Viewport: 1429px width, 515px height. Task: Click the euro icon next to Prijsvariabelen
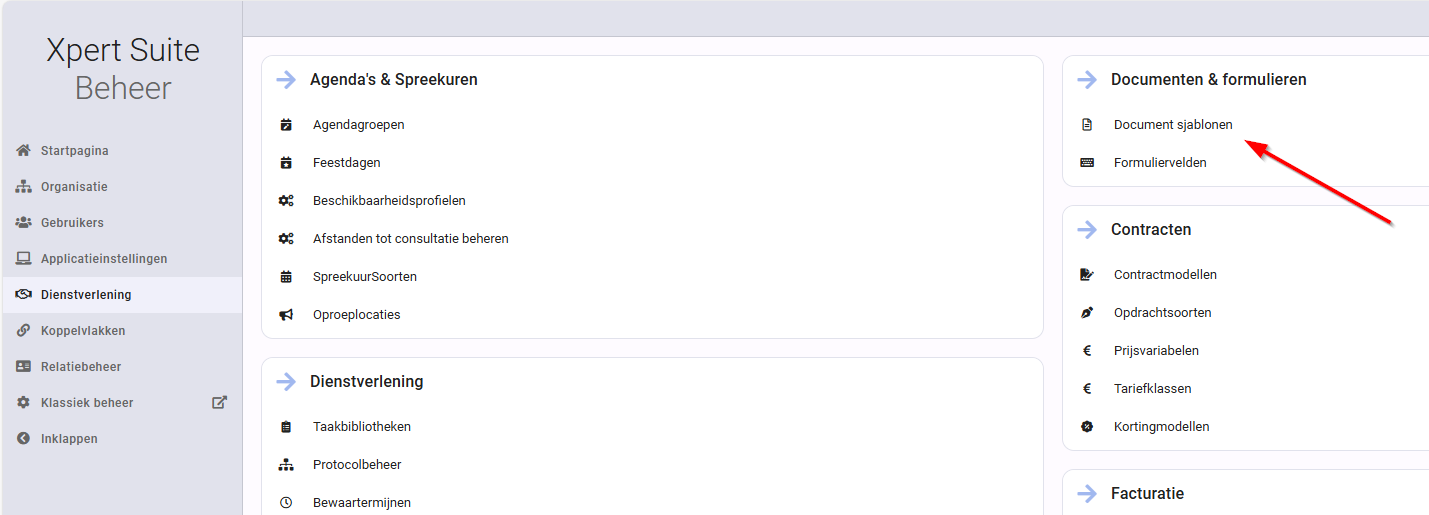click(x=1087, y=351)
